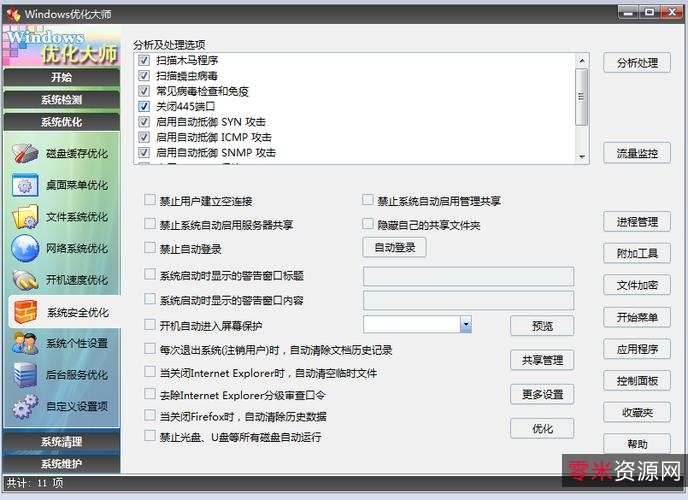This screenshot has width=688, height=500.
Task: Toggle 启用自动抵御 SNMP 攻击 checkbox
Action: [144, 152]
